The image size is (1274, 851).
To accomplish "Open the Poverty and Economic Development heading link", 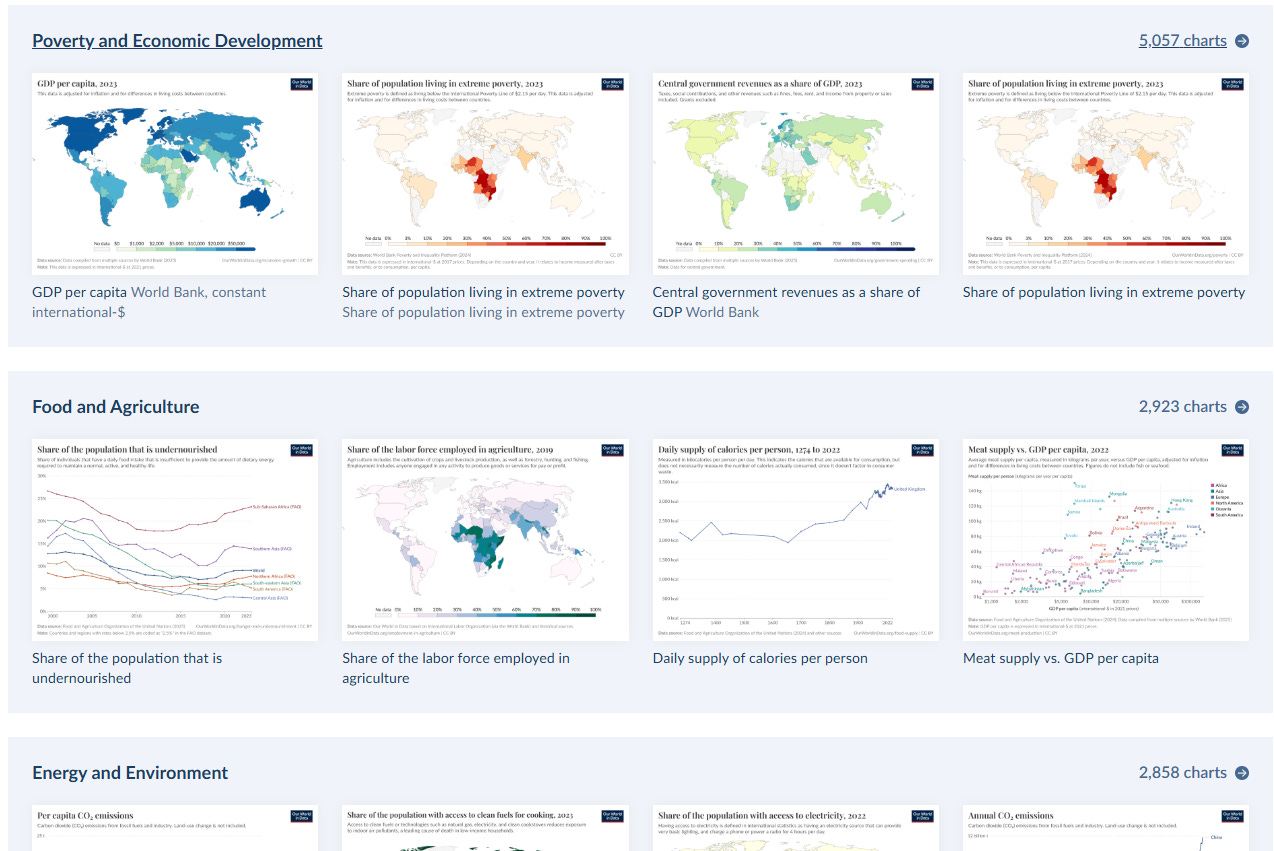I will (x=177, y=41).
